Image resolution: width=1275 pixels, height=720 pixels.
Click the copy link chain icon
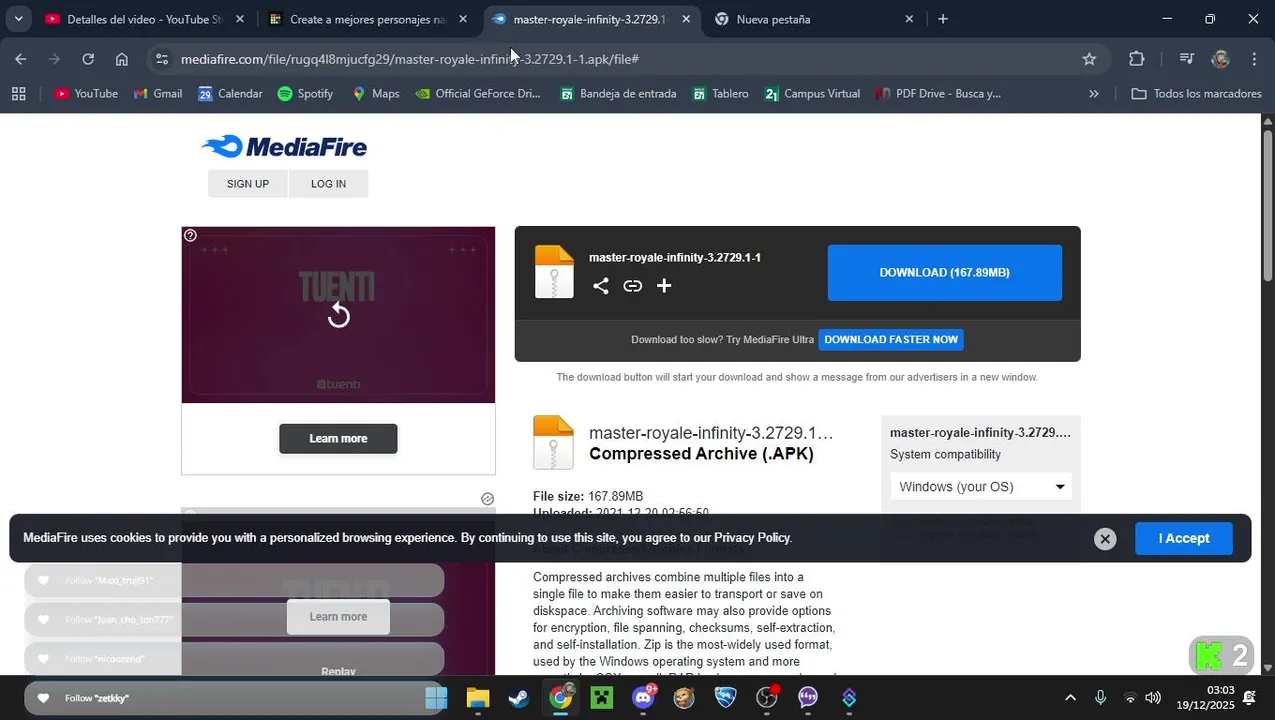(633, 286)
